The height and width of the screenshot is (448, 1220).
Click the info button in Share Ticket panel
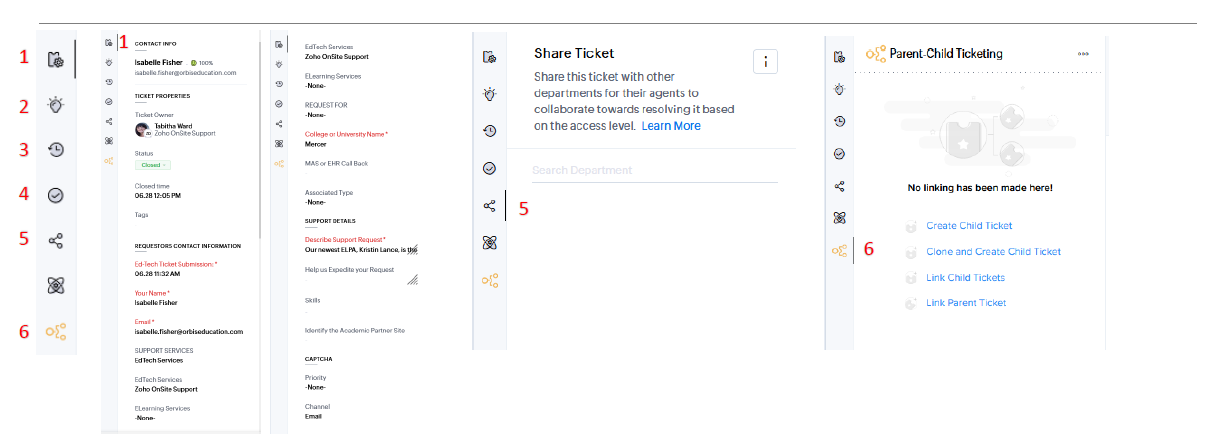coord(765,62)
